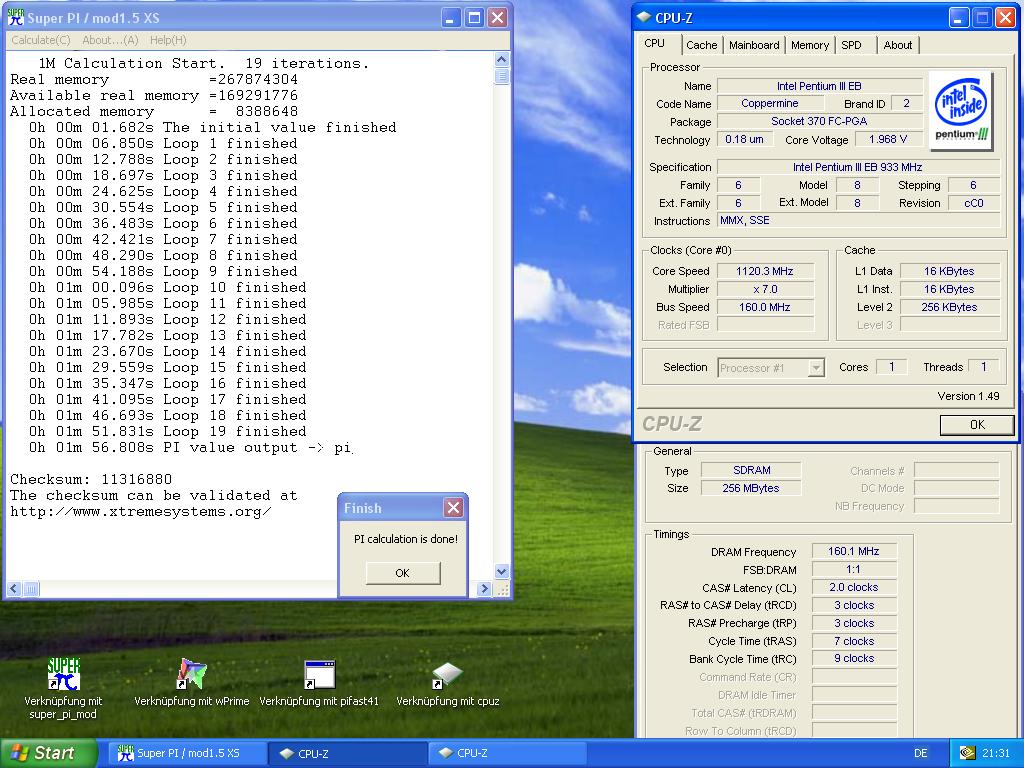Image resolution: width=1024 pixels, height=768 pixels.
Task: Click the PI value output line
Action: click(x=190, y=448)
